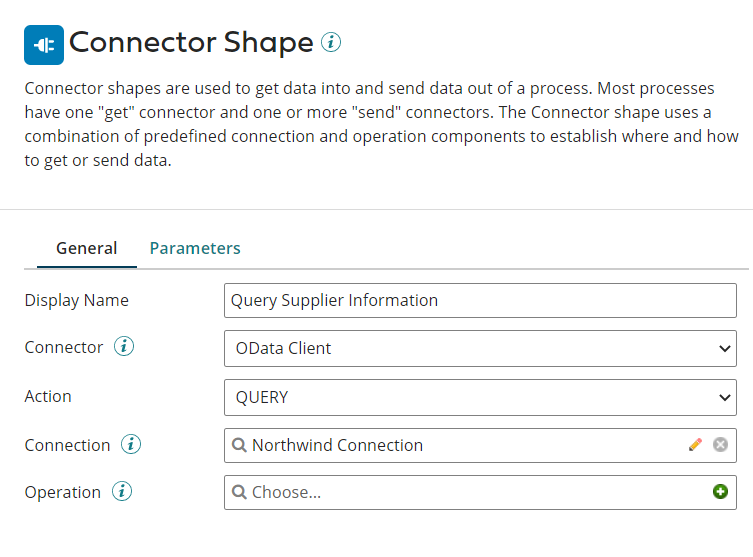This screenshot has height=557, width=753.
Task: Click the Connector Shape heading
Action: pos(191,43)
